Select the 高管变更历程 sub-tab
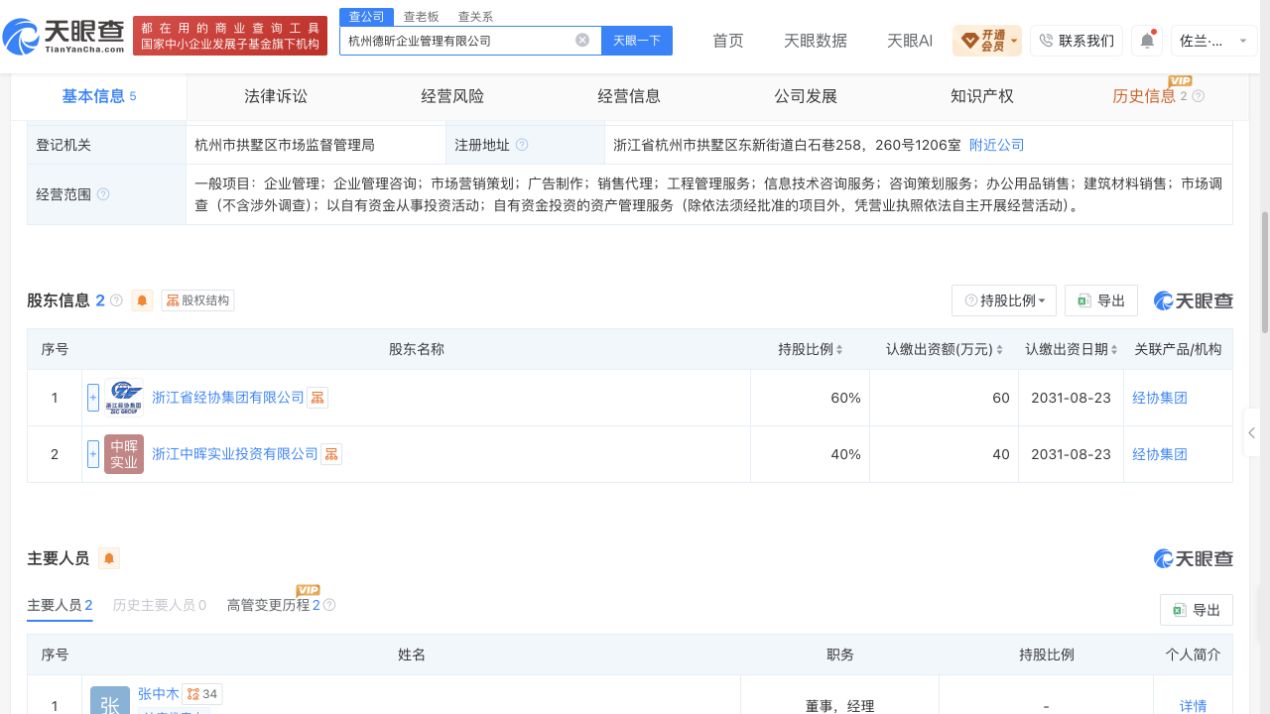Image resolution: width=1270 pixels, height=714 pixels. (x=273, y=606)
